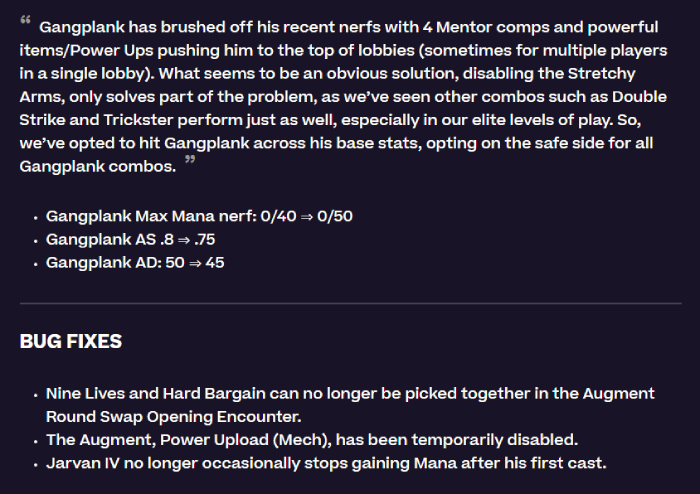The image size is (700, 494).
Task: Click the Jarvan IV bug fix line
Action: pos(326,463)
